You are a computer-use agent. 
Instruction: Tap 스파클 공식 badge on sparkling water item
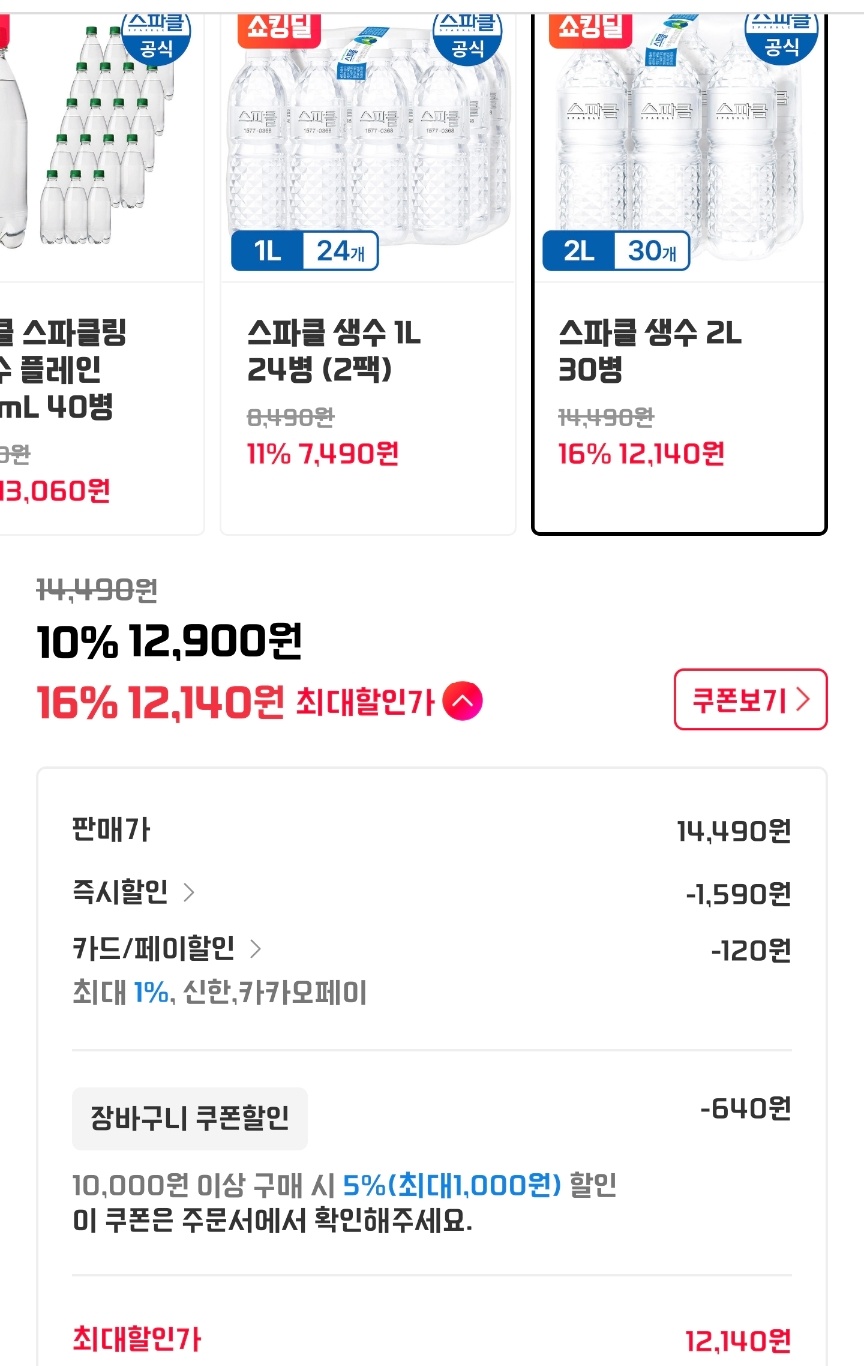click(x=157, y=35)
